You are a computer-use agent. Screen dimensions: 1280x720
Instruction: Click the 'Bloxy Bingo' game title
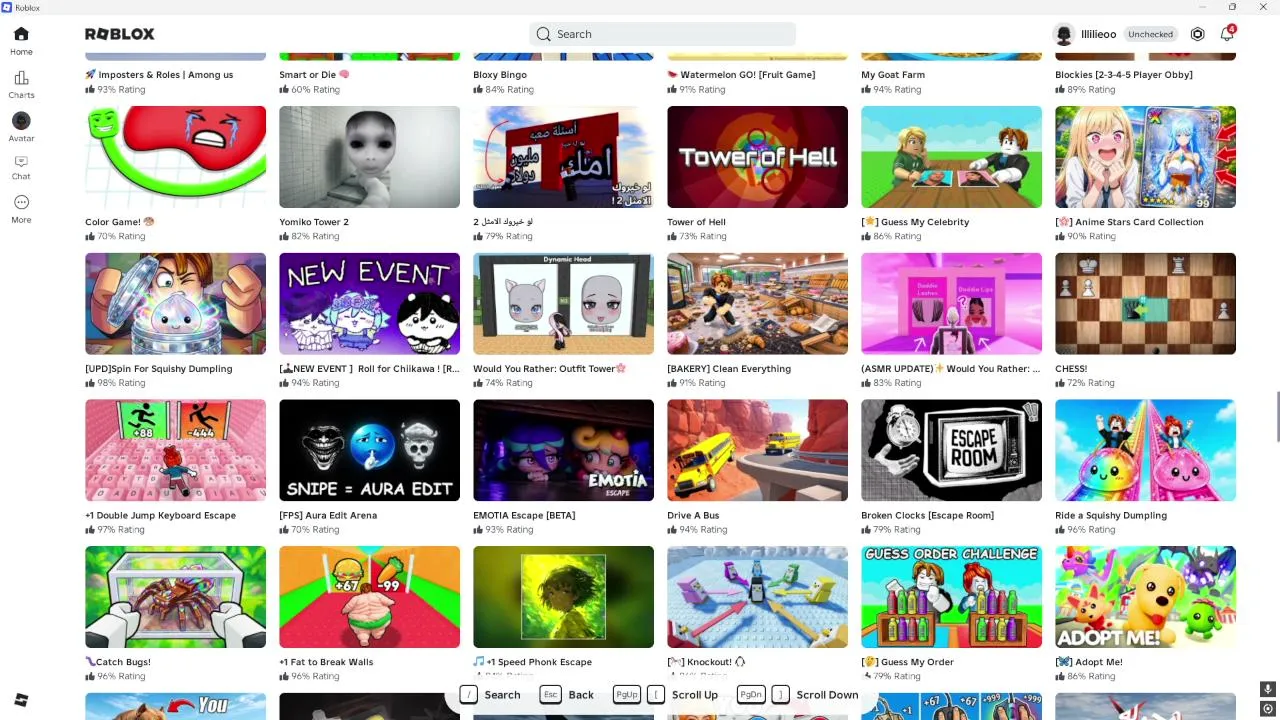pos(500,75)
